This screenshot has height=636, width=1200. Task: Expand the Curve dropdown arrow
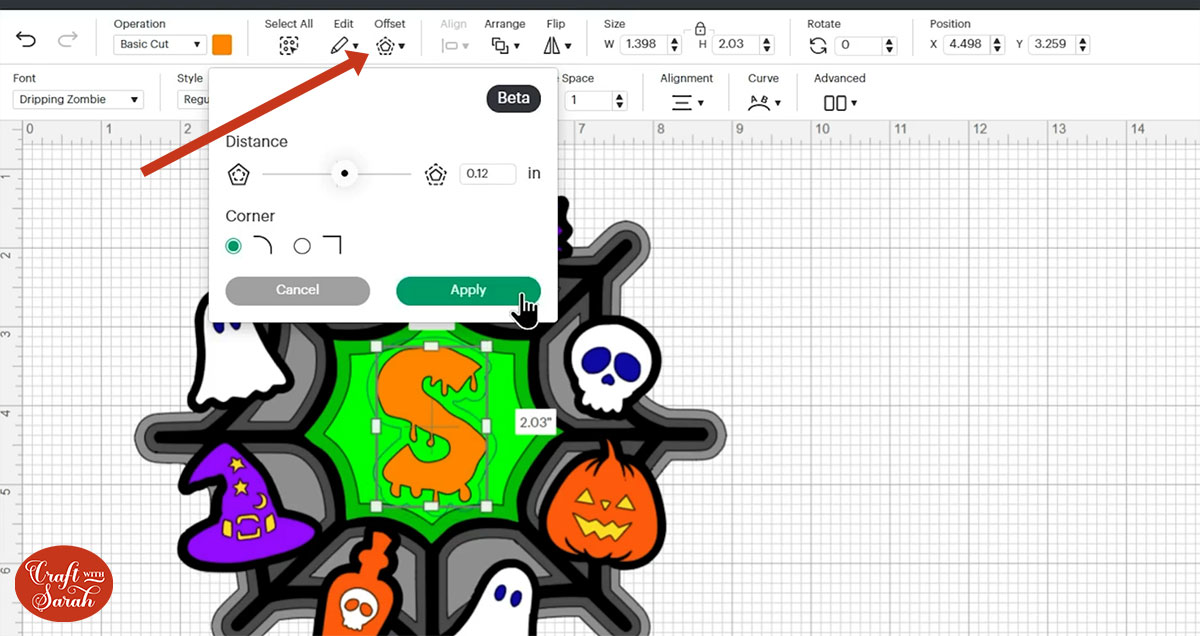point(777,103)
